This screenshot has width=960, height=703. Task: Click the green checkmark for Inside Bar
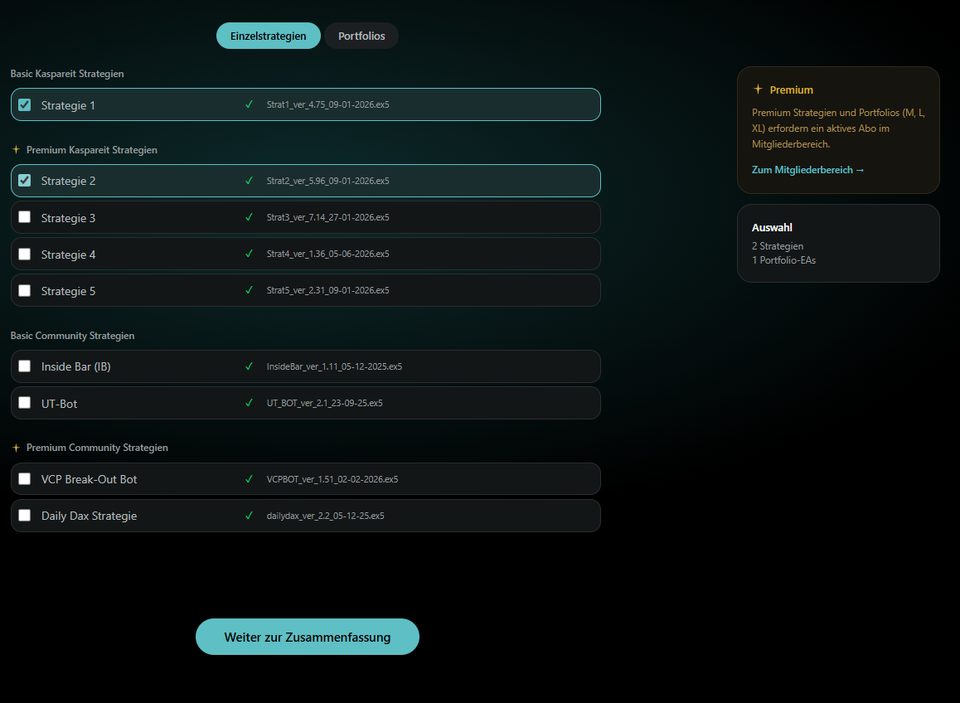[249, 366]
